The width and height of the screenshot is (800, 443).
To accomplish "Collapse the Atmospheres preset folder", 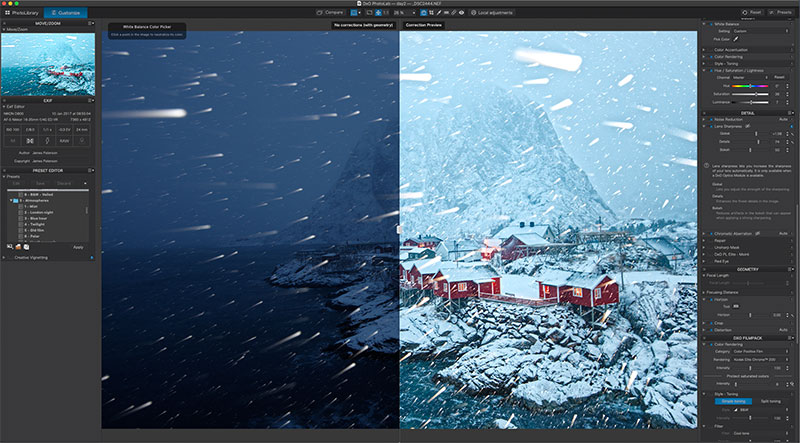I will (x=11, y=201).
